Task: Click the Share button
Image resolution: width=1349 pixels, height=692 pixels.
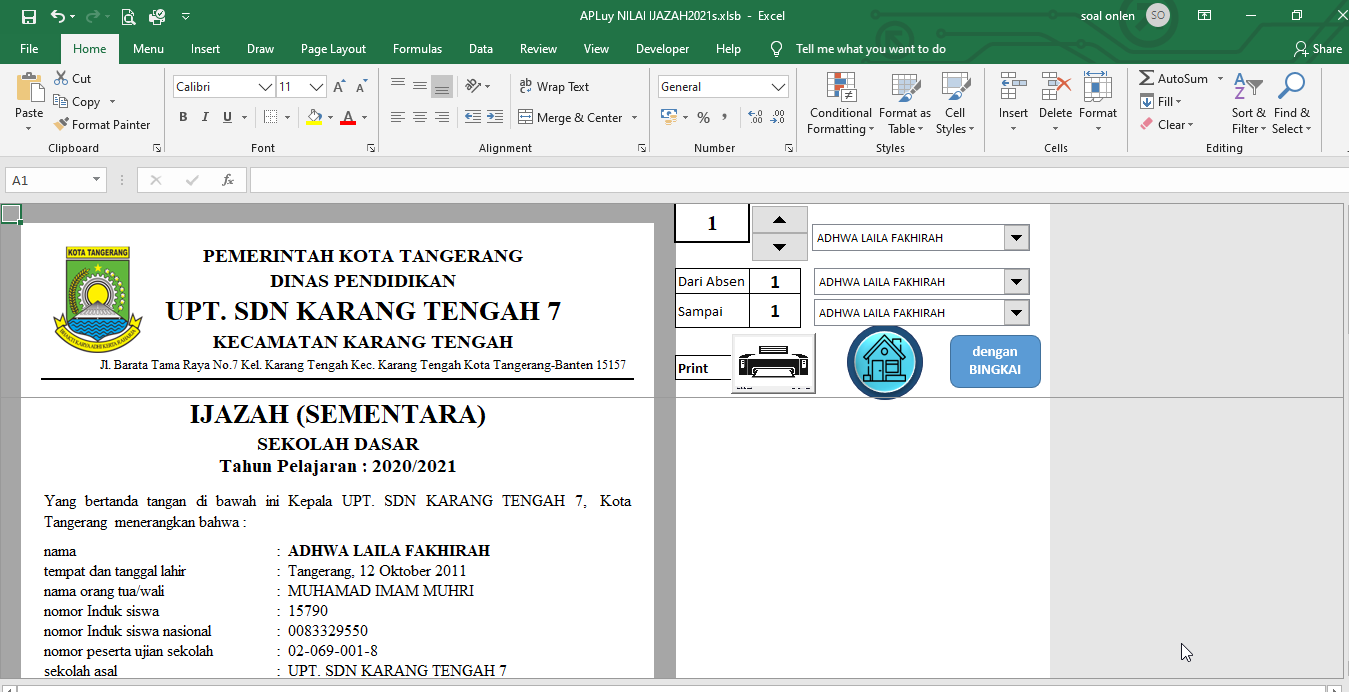Action: [x=1318, y=49]
